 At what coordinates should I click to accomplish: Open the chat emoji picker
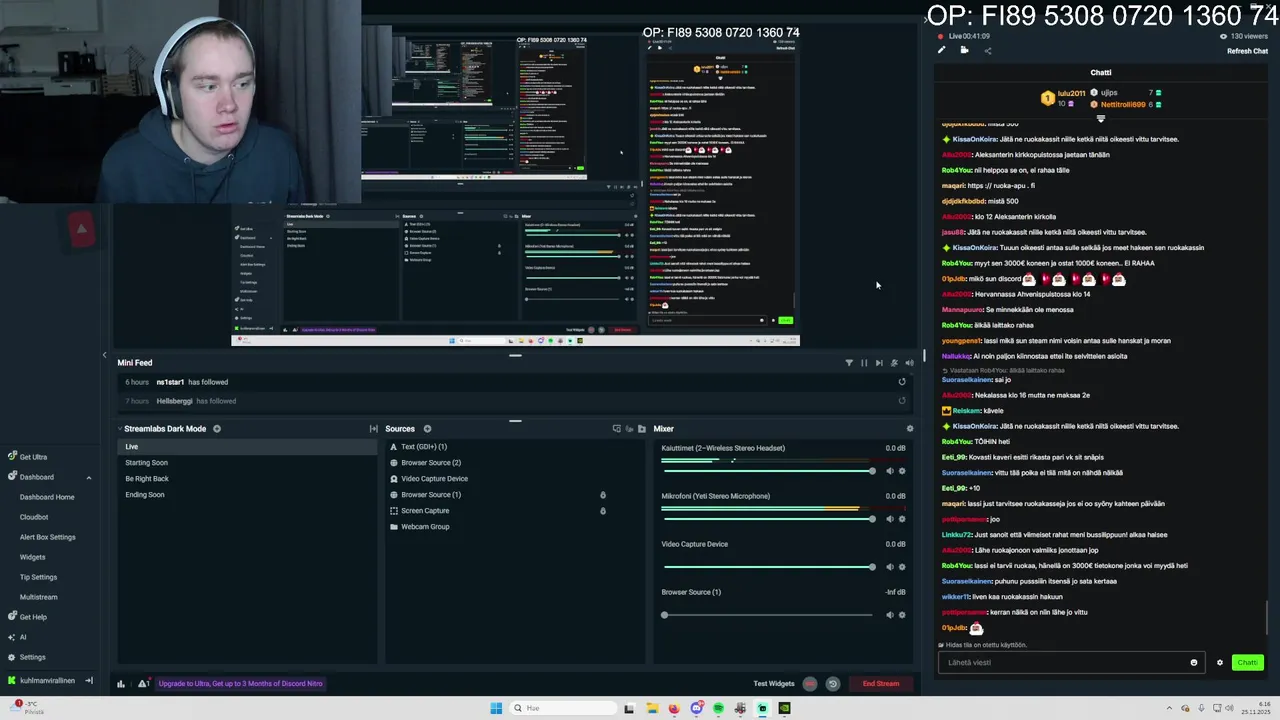pyautogui.click(x=1194, y=663)
